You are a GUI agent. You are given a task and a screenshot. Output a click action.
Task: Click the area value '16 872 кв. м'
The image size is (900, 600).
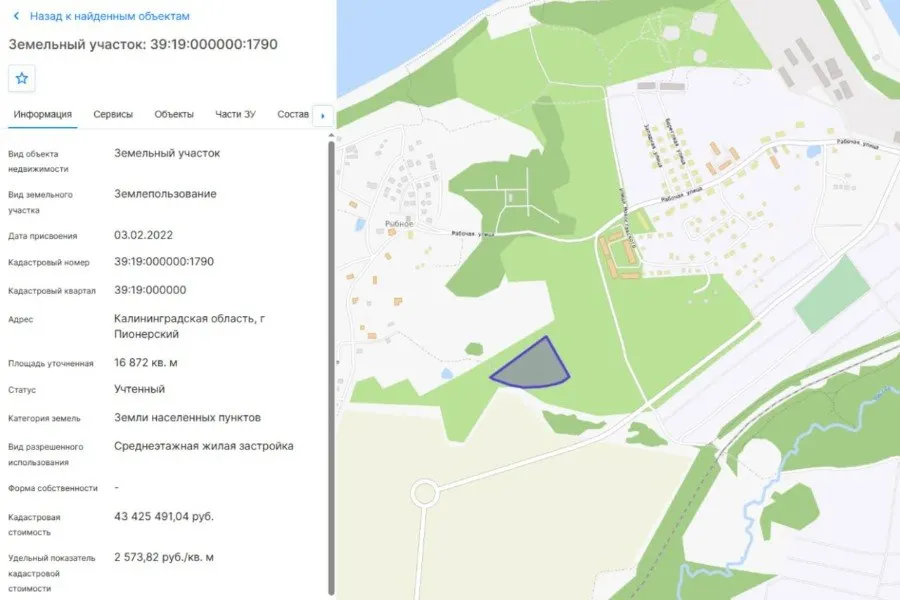coord(146,363)
